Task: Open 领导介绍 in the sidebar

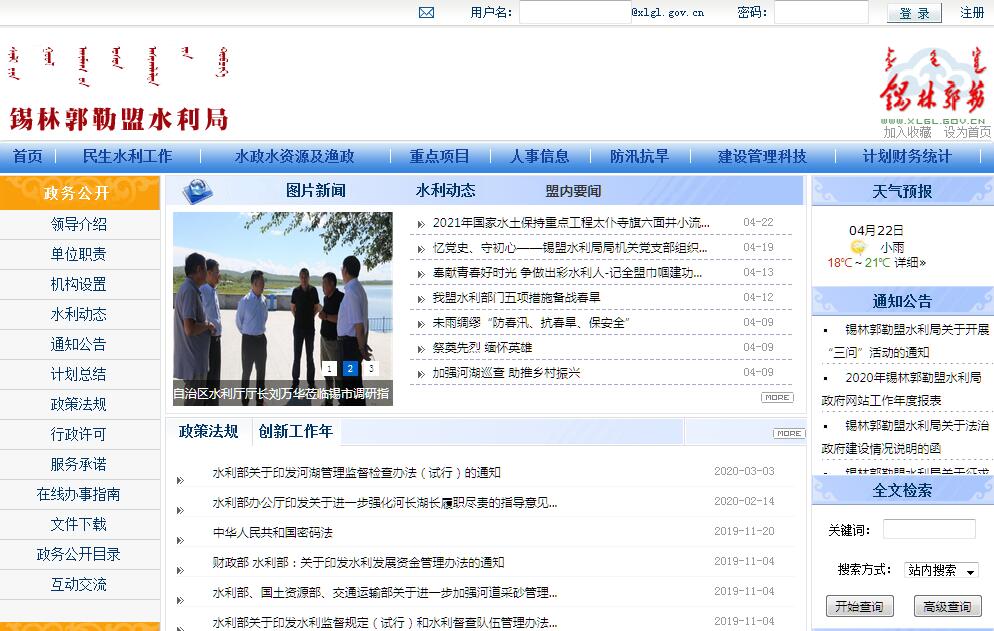Action: [79, 225]
